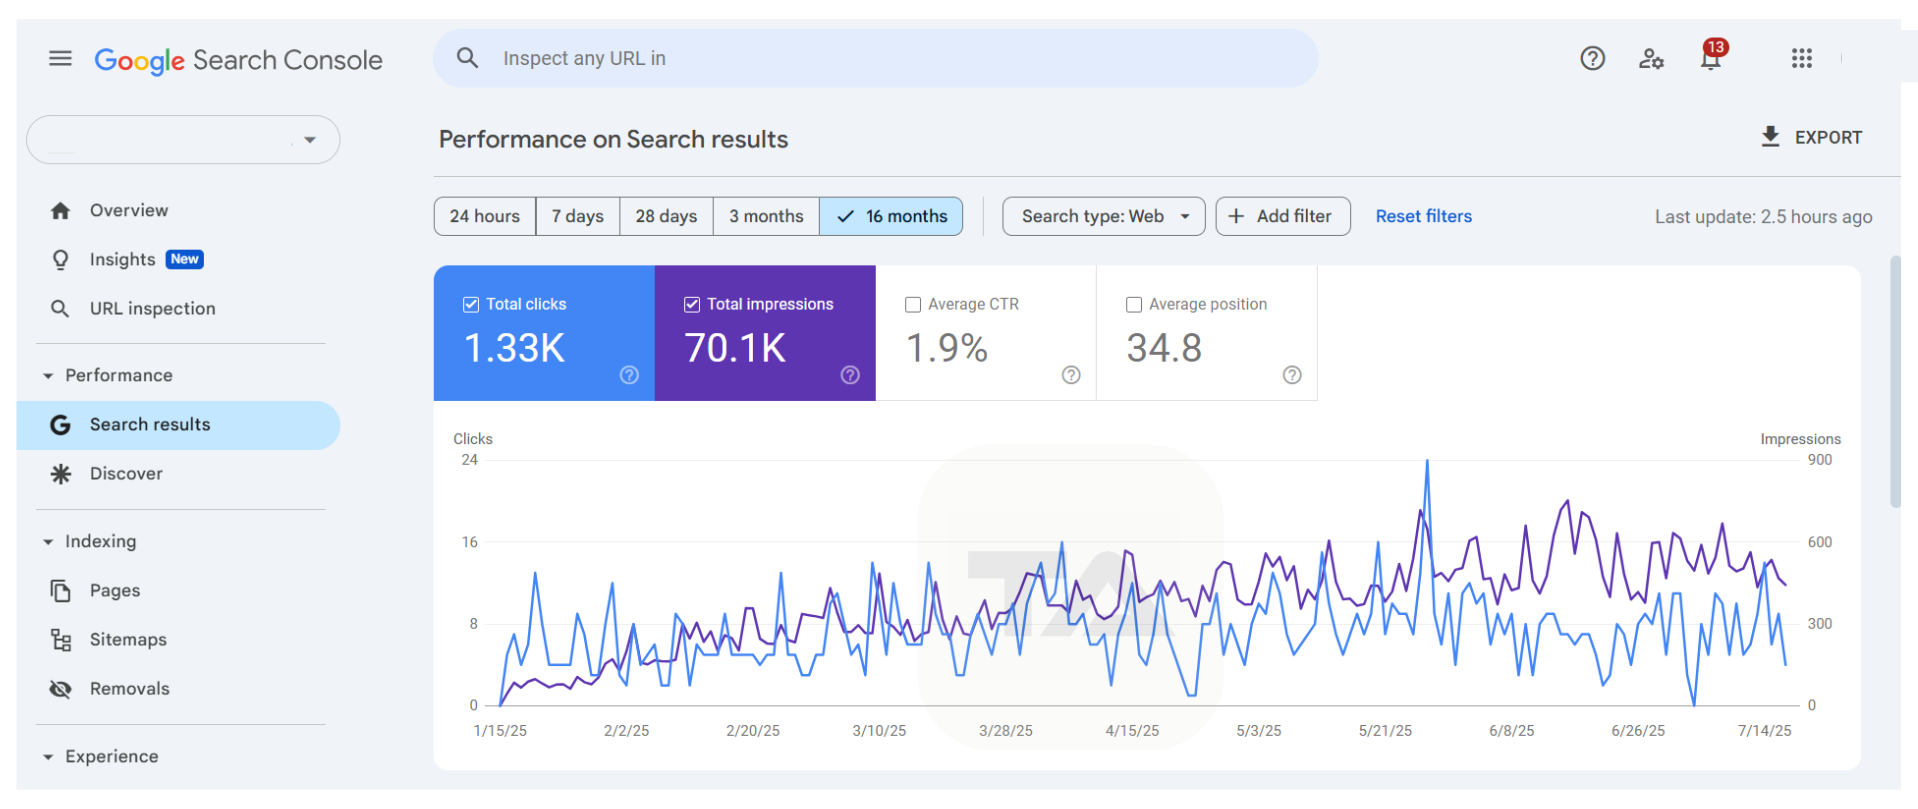
Task: Open the Google apps grid
Action: (x=1801, y=59)
